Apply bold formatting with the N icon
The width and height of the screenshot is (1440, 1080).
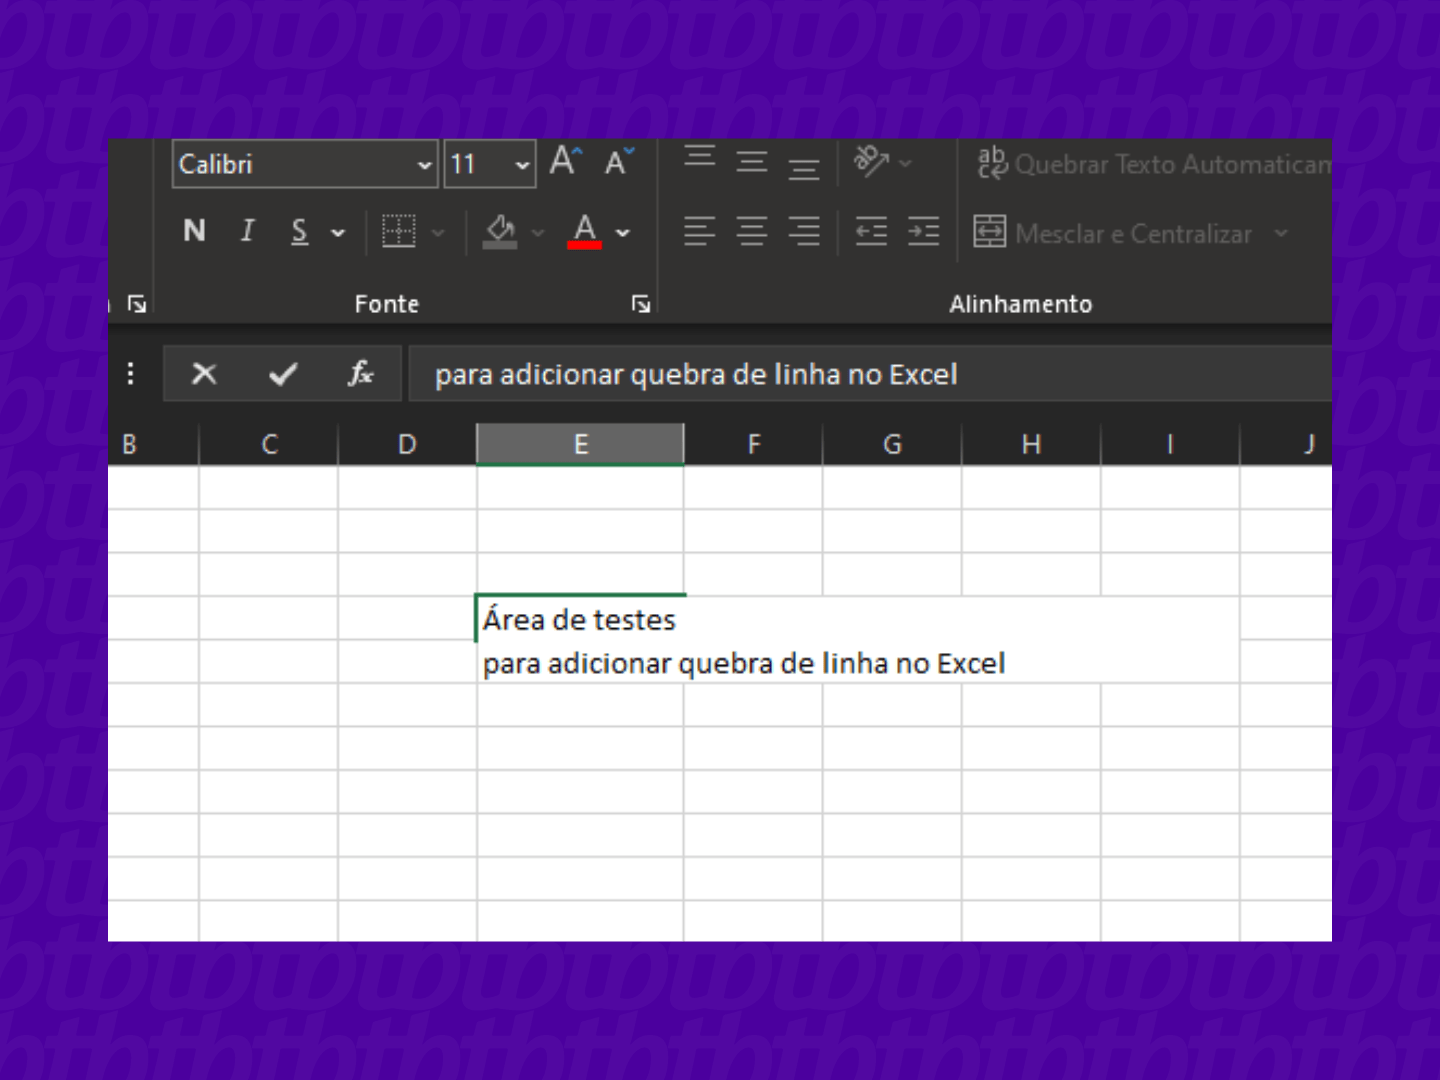pos(194,231)
